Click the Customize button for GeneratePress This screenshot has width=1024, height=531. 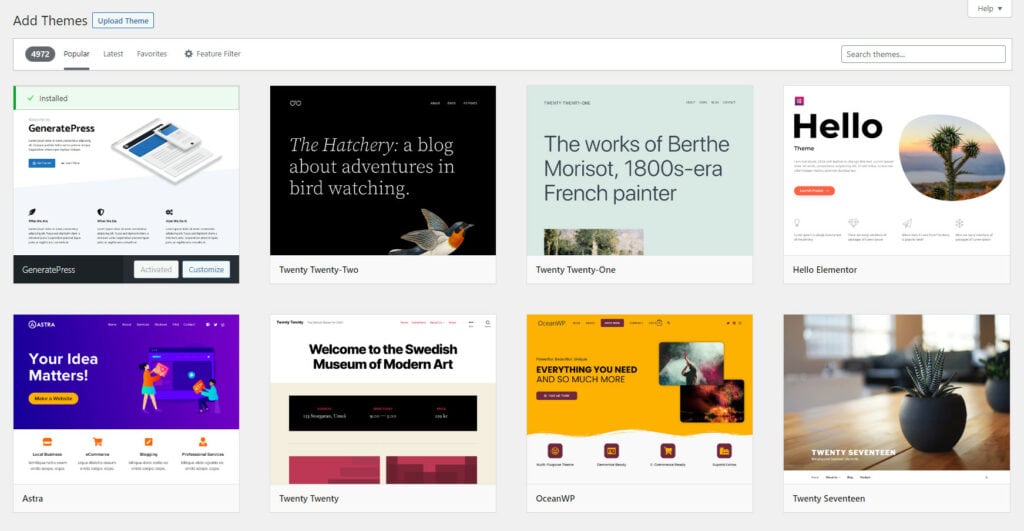[x=206, y=269]
